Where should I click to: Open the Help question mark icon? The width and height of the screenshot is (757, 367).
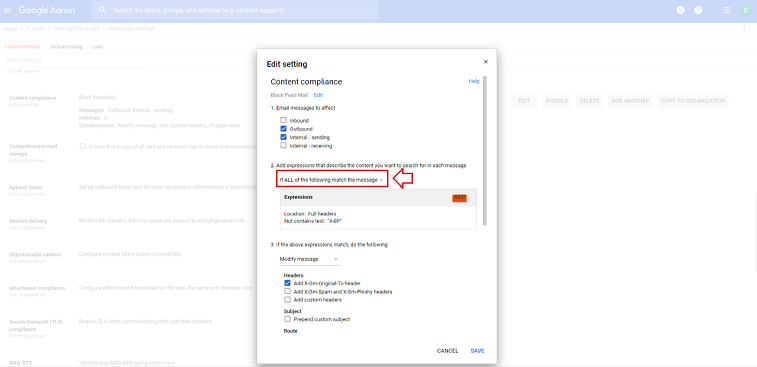tap(698, 10)
